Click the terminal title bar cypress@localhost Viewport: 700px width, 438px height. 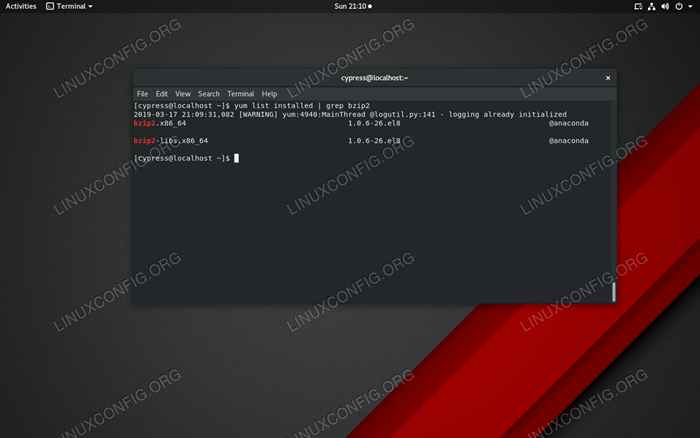(374, 77)
